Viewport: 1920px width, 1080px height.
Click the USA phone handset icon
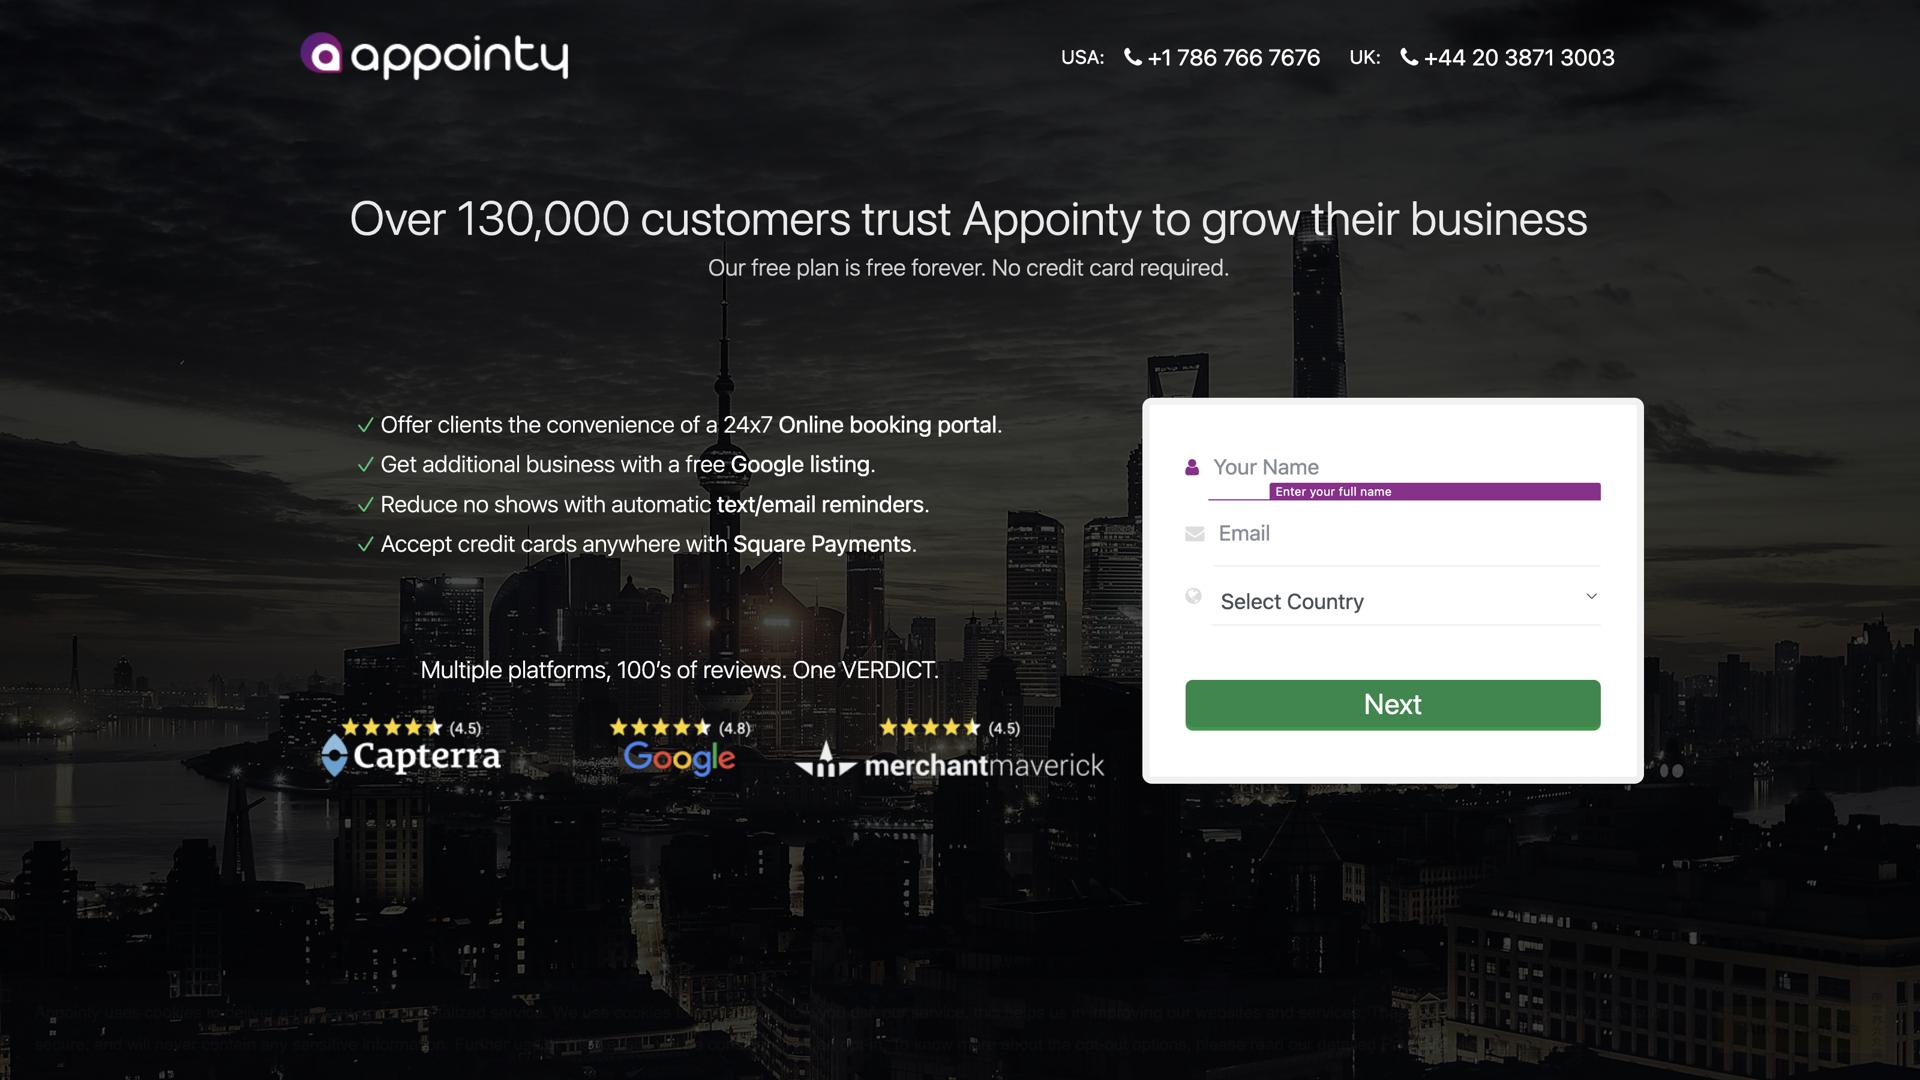(x=1133, y=57)
